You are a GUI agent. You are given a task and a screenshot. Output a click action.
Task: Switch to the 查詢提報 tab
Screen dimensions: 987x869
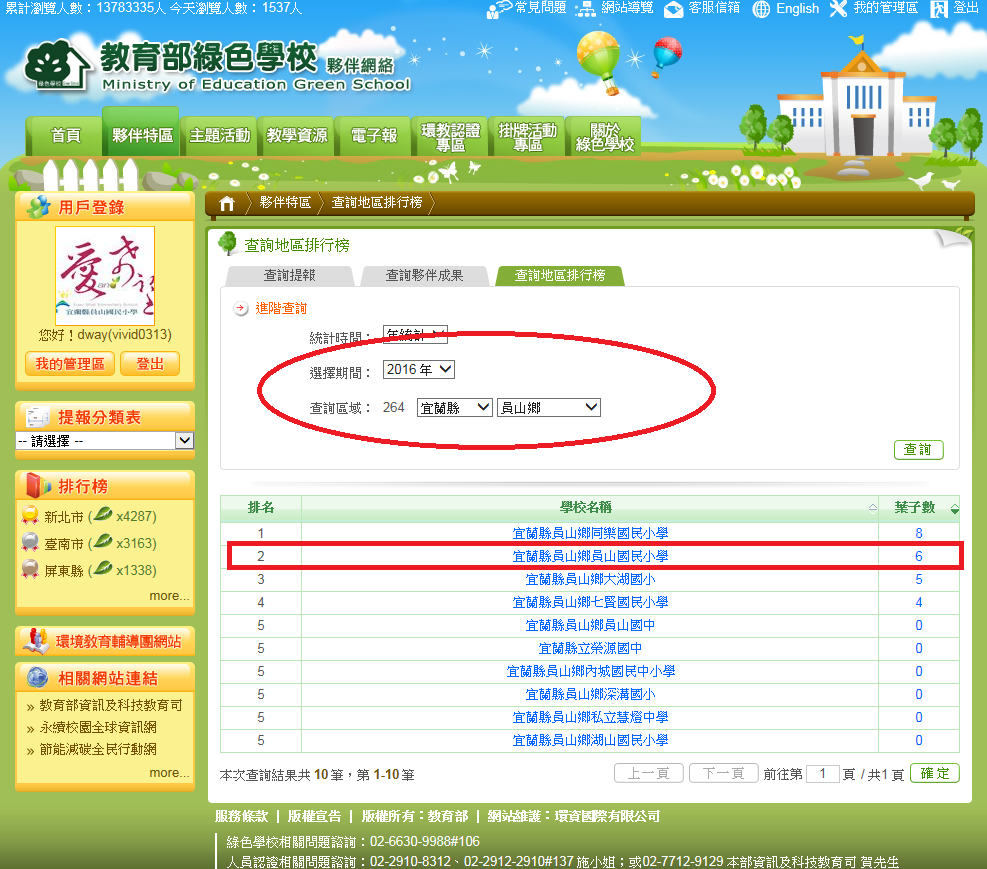290,276
